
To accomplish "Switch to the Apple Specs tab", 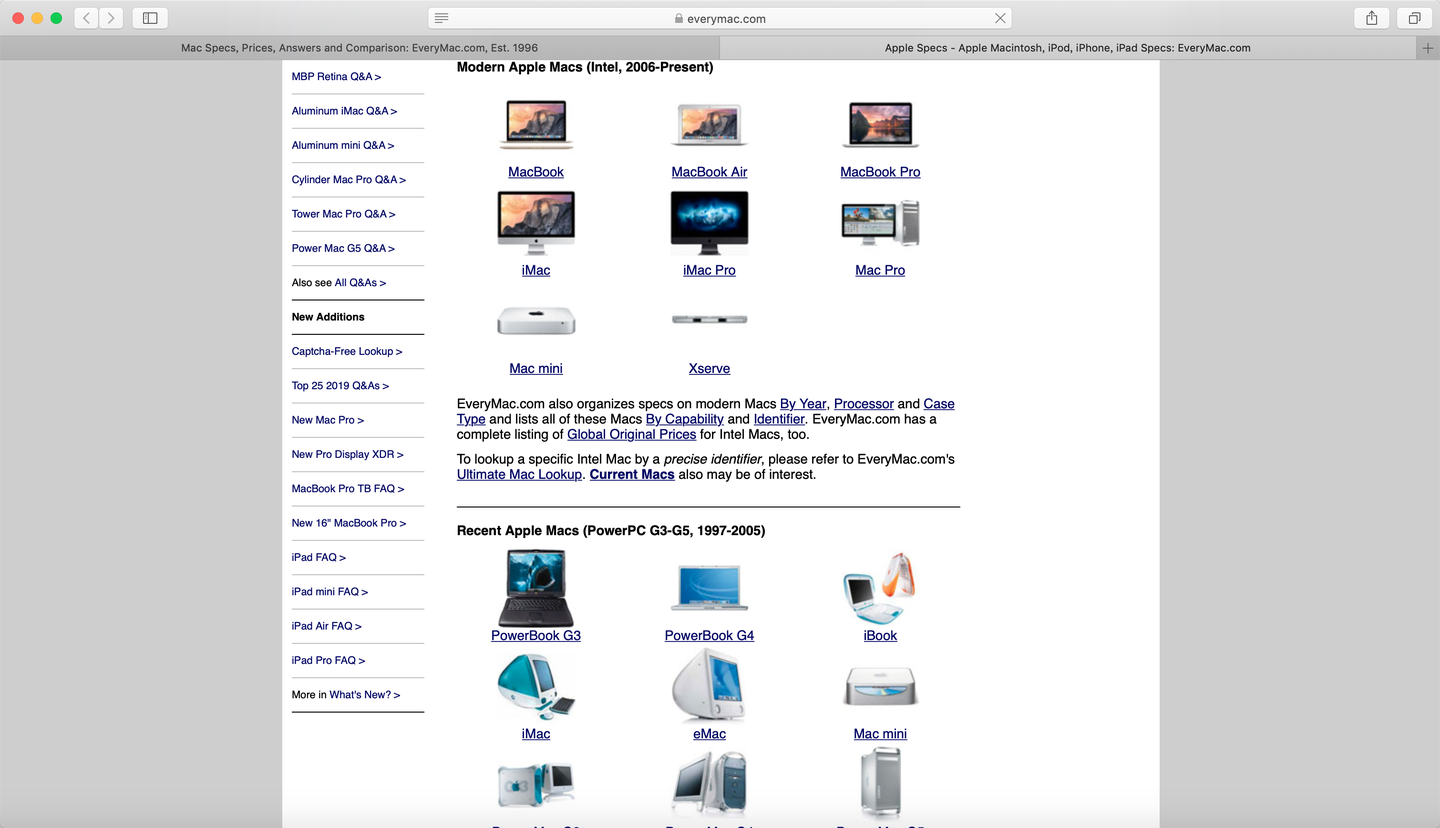I will pyautogui.click(x=1067, y=48).
